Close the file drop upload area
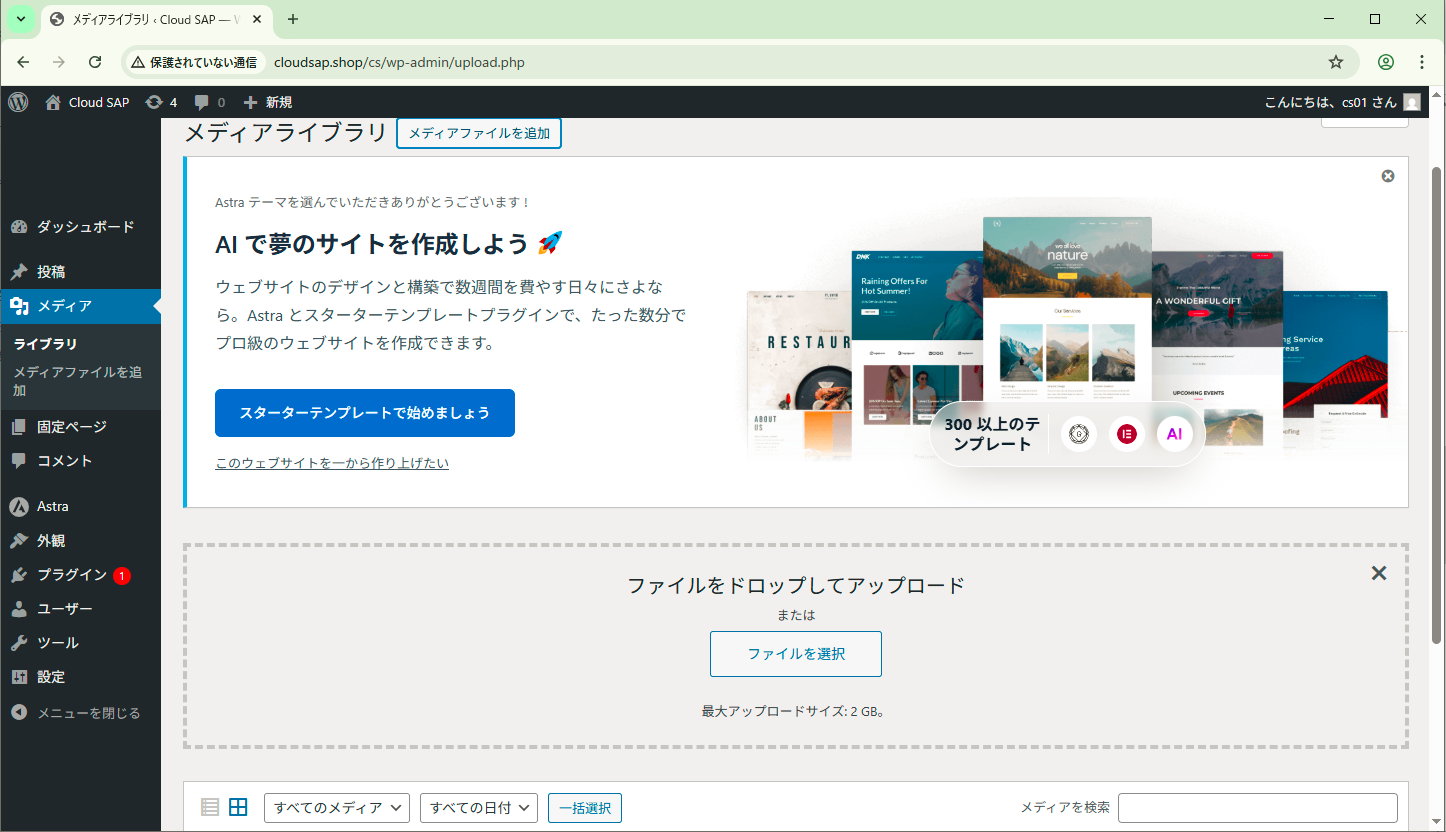This screenshot has width=1446, height=832. 1379,573
